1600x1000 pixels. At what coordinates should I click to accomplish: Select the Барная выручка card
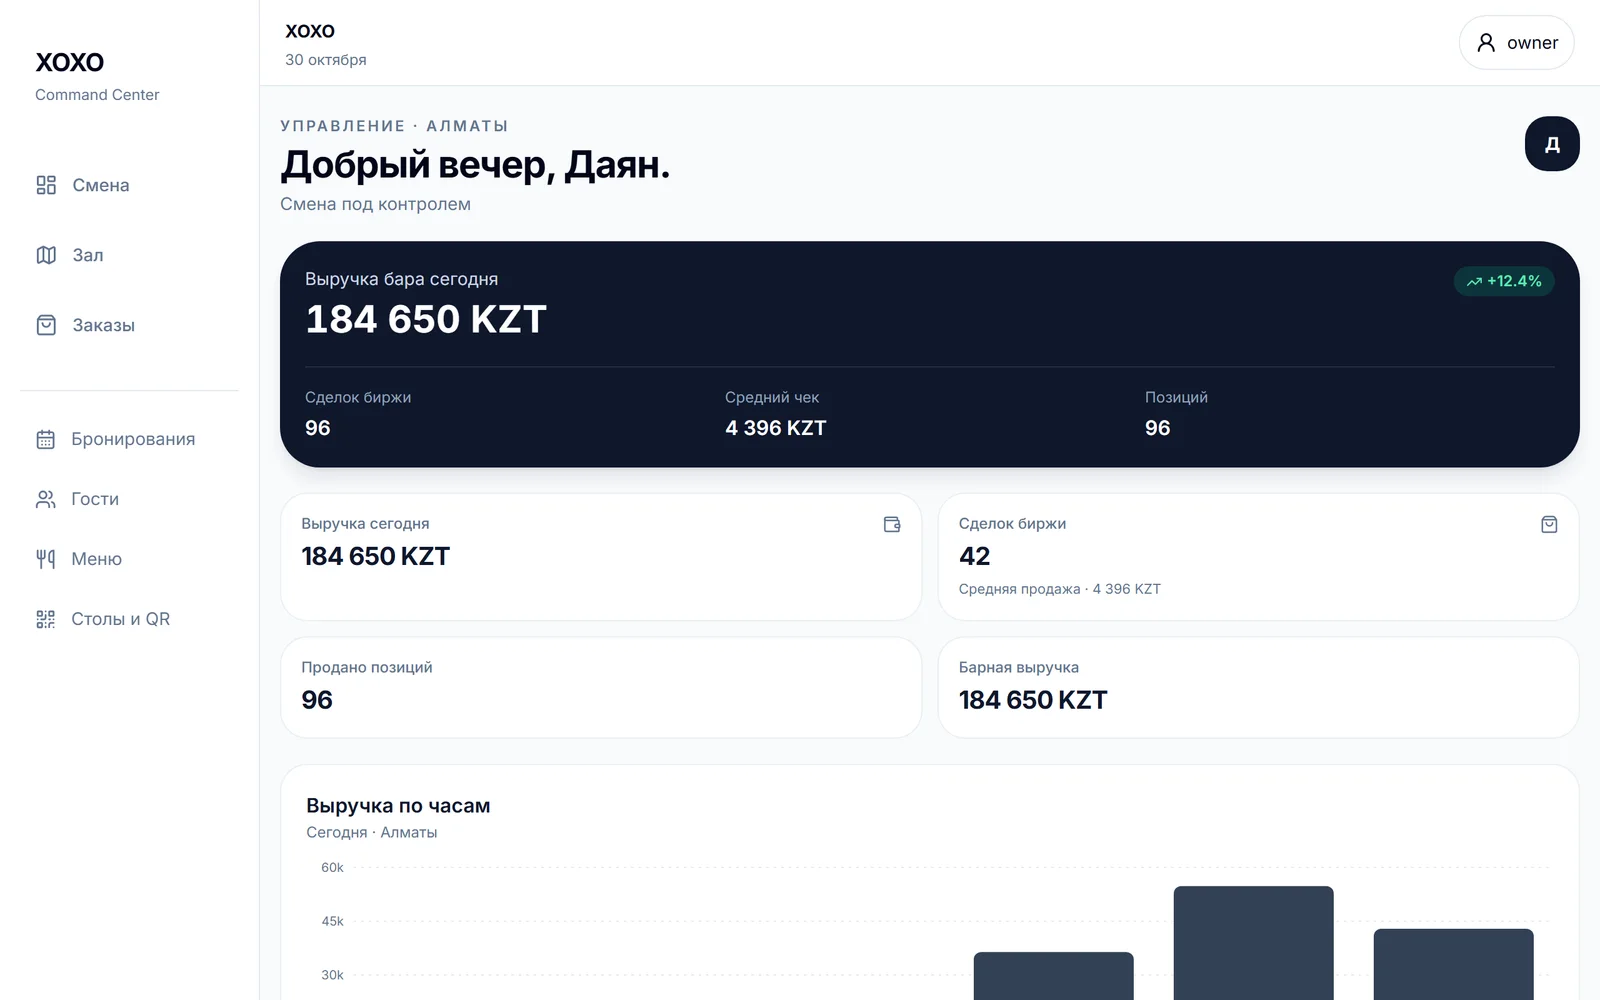[1258, 688]
